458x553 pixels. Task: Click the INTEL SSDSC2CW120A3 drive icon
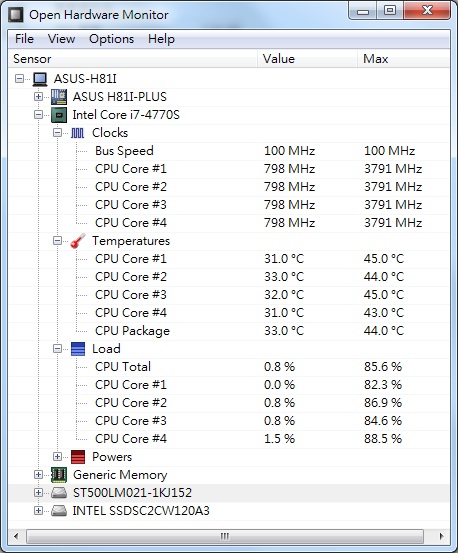coord(59,511)
